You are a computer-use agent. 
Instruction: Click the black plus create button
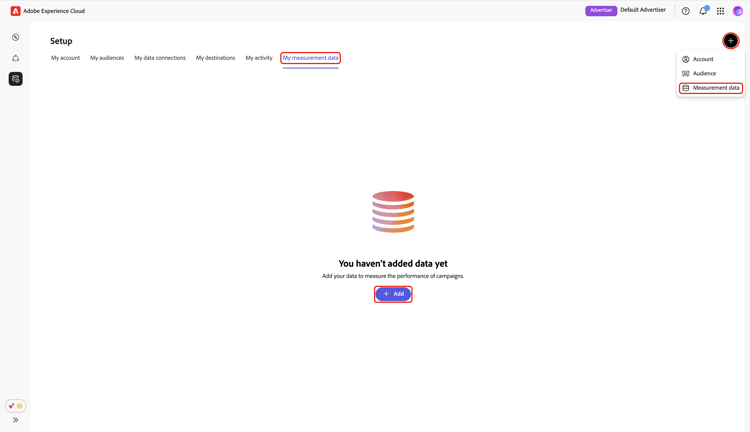pyautogui.click(x=730, y=41)
